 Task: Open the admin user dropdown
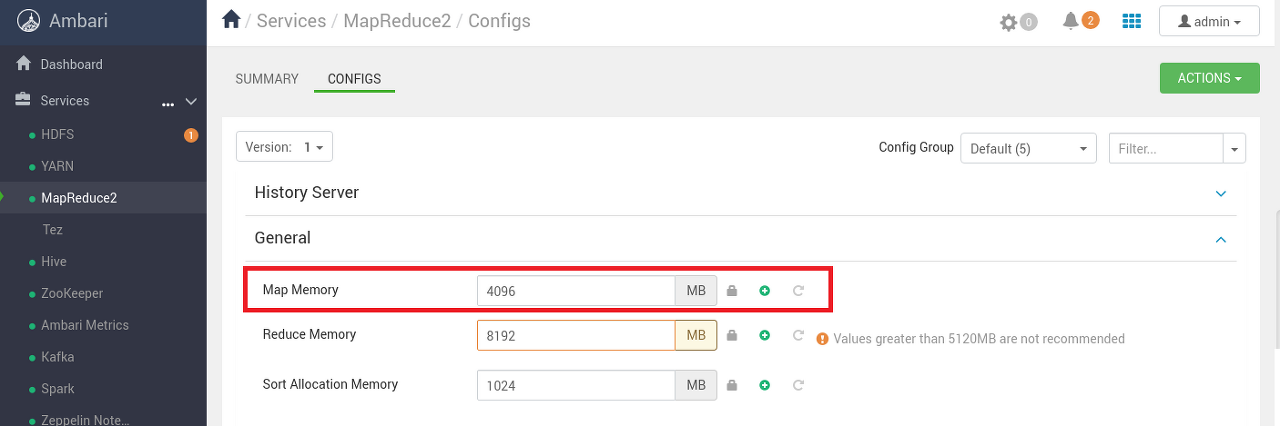point(1209,21)
